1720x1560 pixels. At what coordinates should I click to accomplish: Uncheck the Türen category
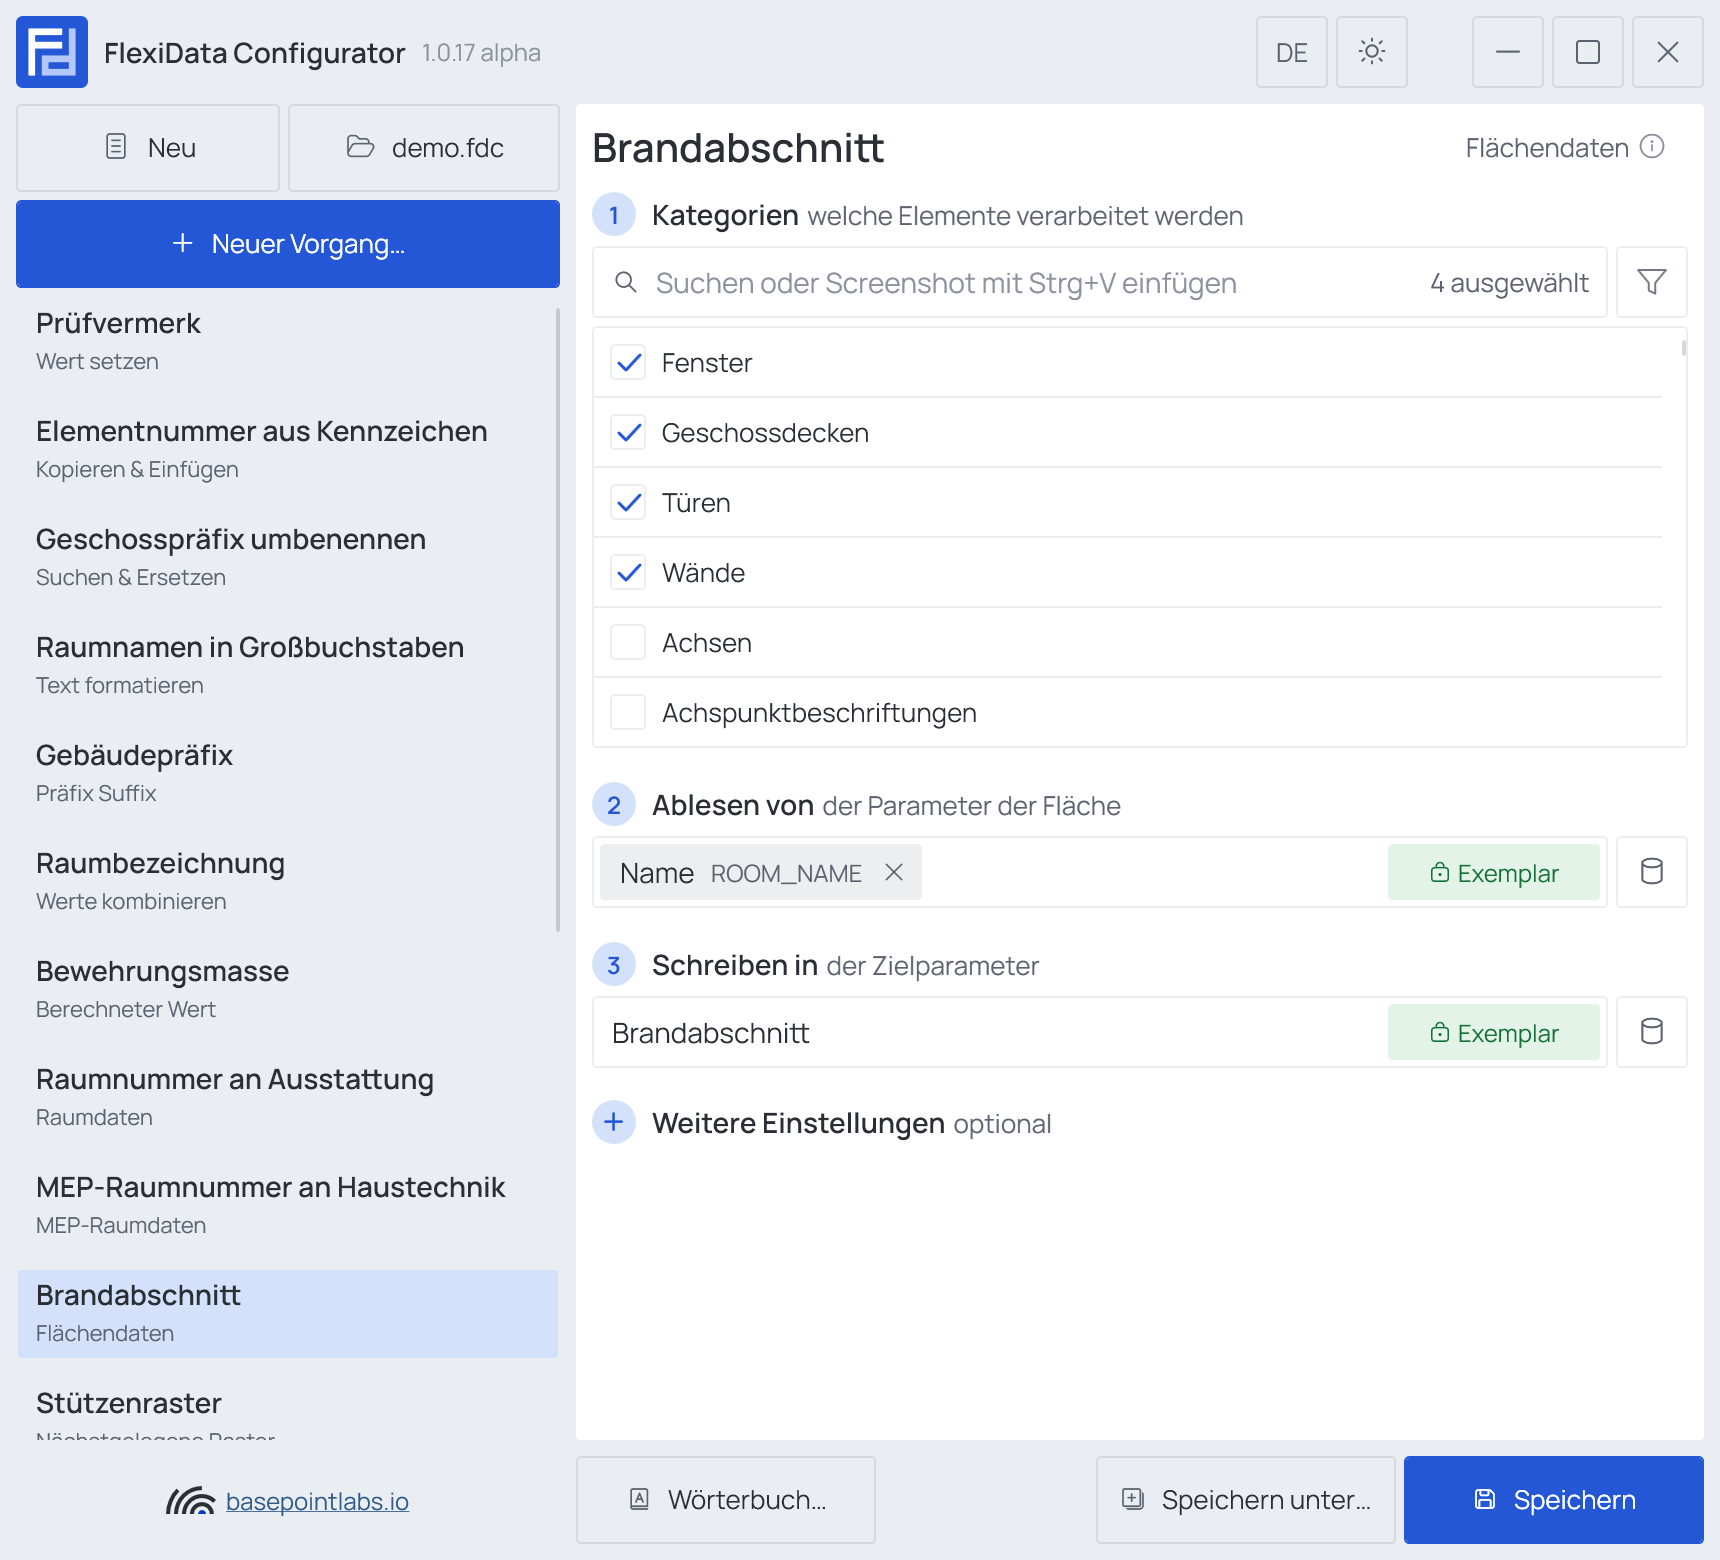628,502
